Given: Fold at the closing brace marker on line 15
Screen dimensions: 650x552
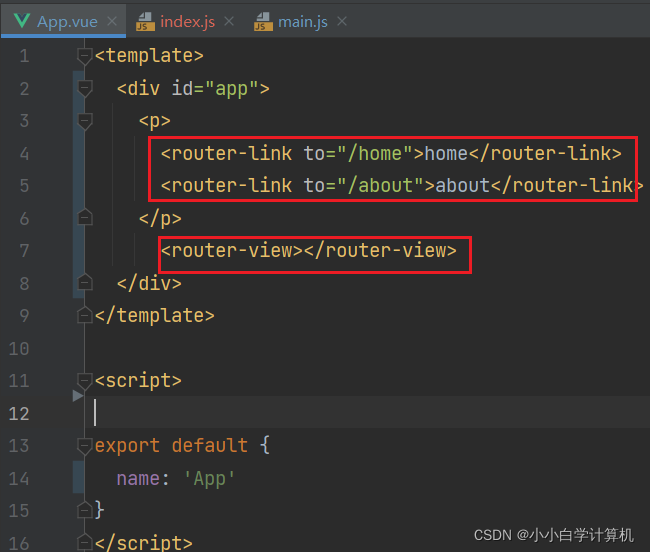Looking at the screenshot, I should pos(85,510).
